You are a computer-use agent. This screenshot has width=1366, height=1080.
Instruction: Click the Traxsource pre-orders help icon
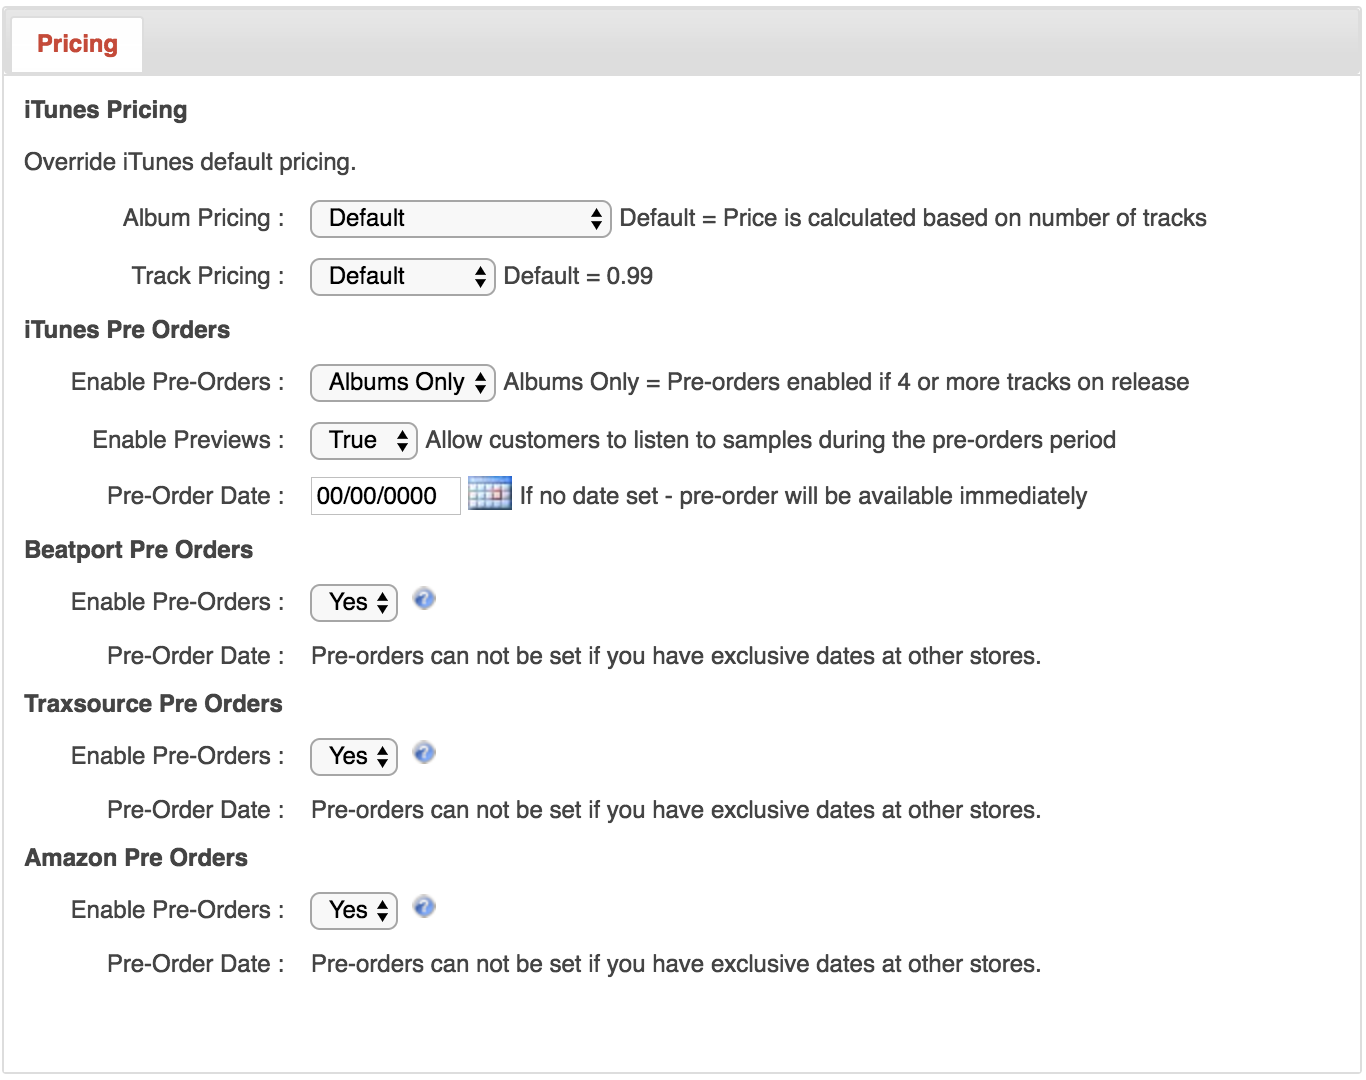point(424,753)
